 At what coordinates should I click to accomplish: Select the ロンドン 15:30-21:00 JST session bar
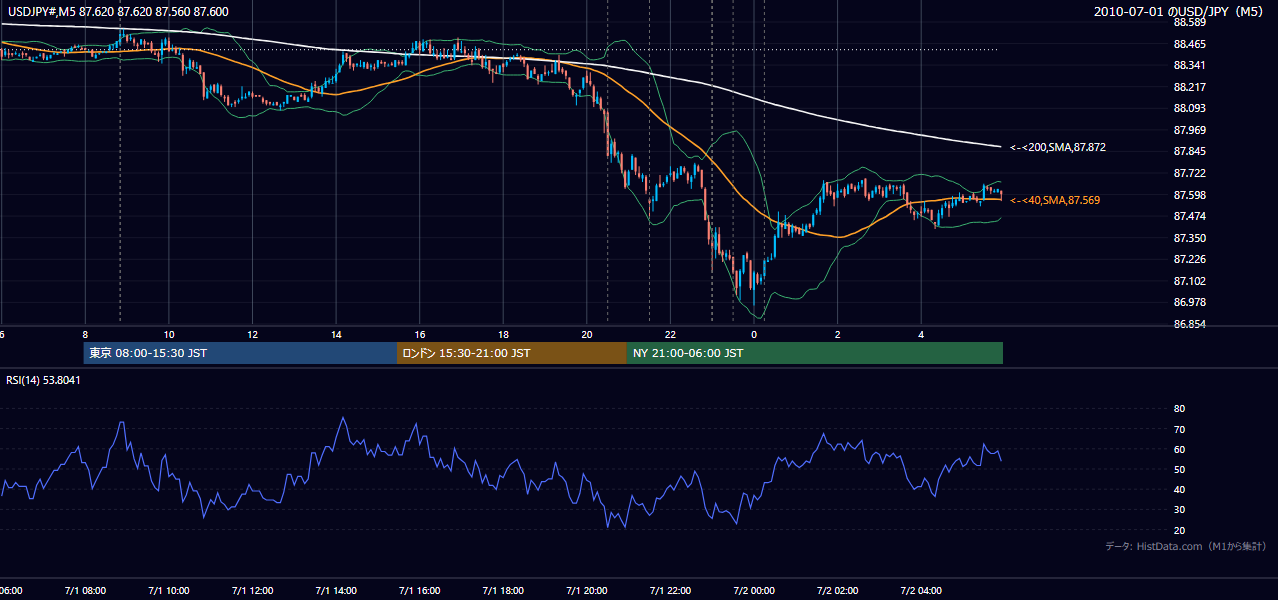click(512, 353)
